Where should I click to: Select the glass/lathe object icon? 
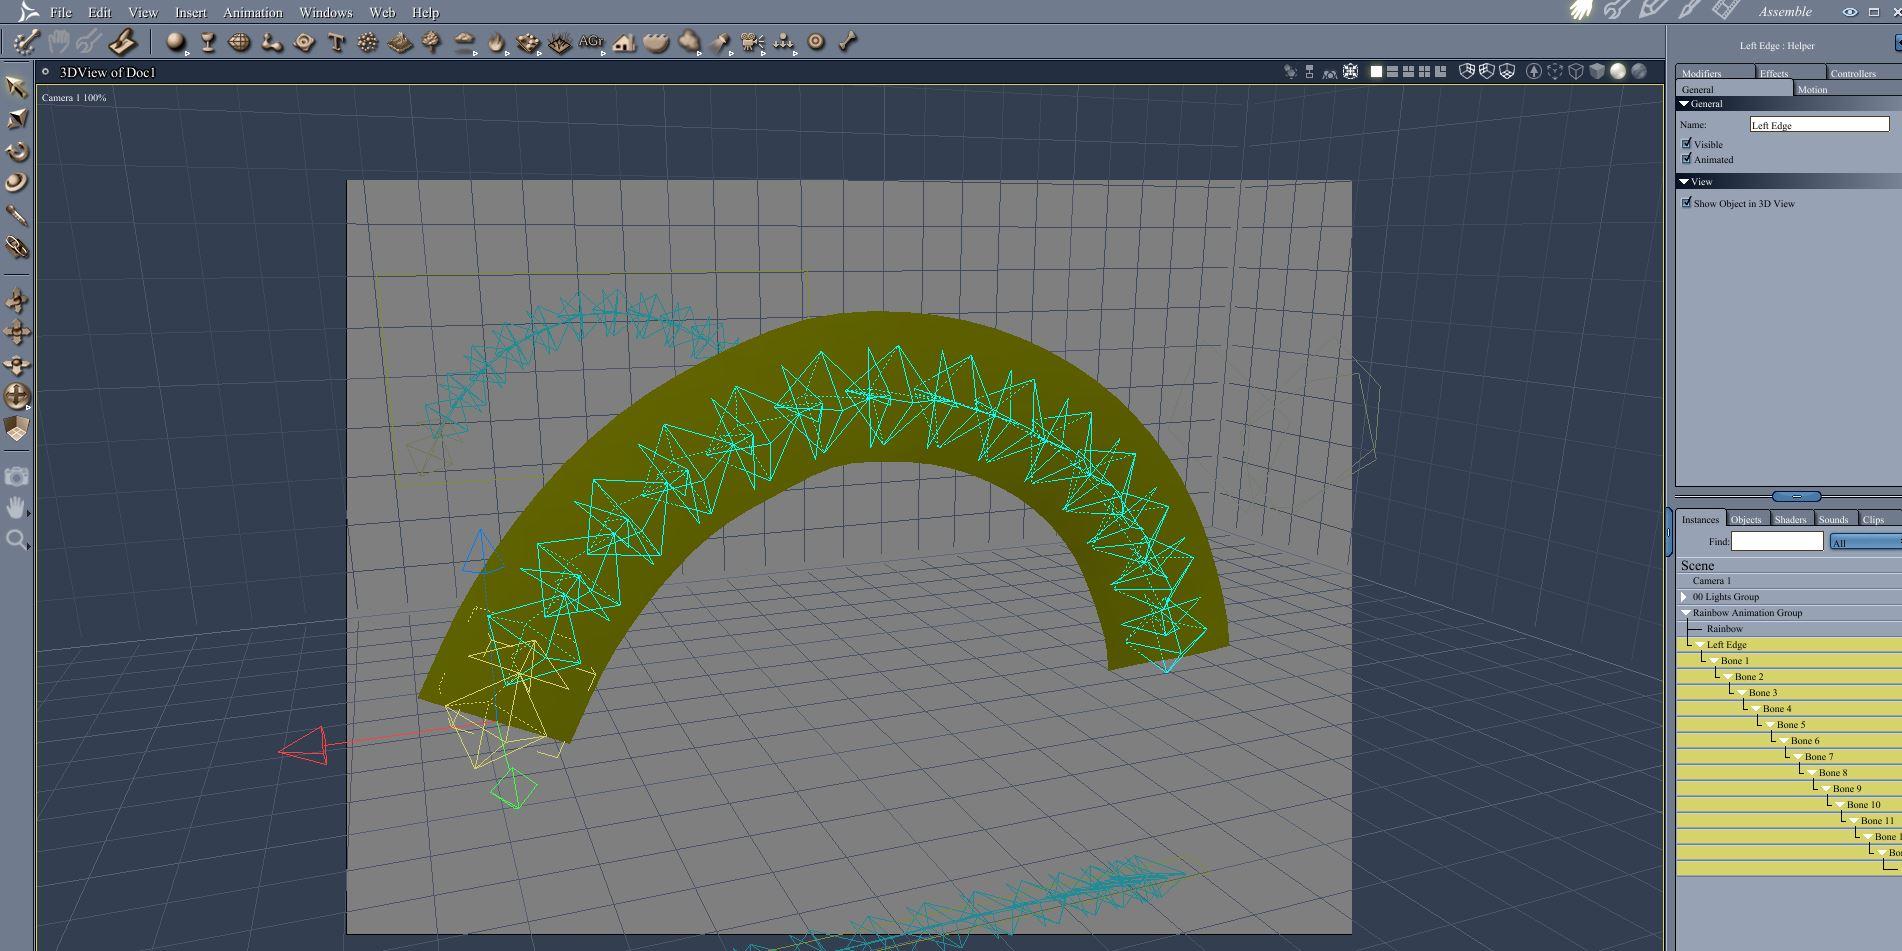coord(208,42)
